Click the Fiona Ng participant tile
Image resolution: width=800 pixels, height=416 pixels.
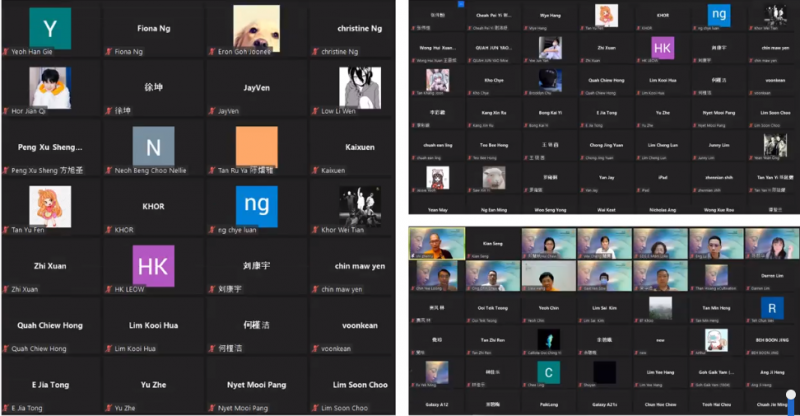click(x=153, y=32)
